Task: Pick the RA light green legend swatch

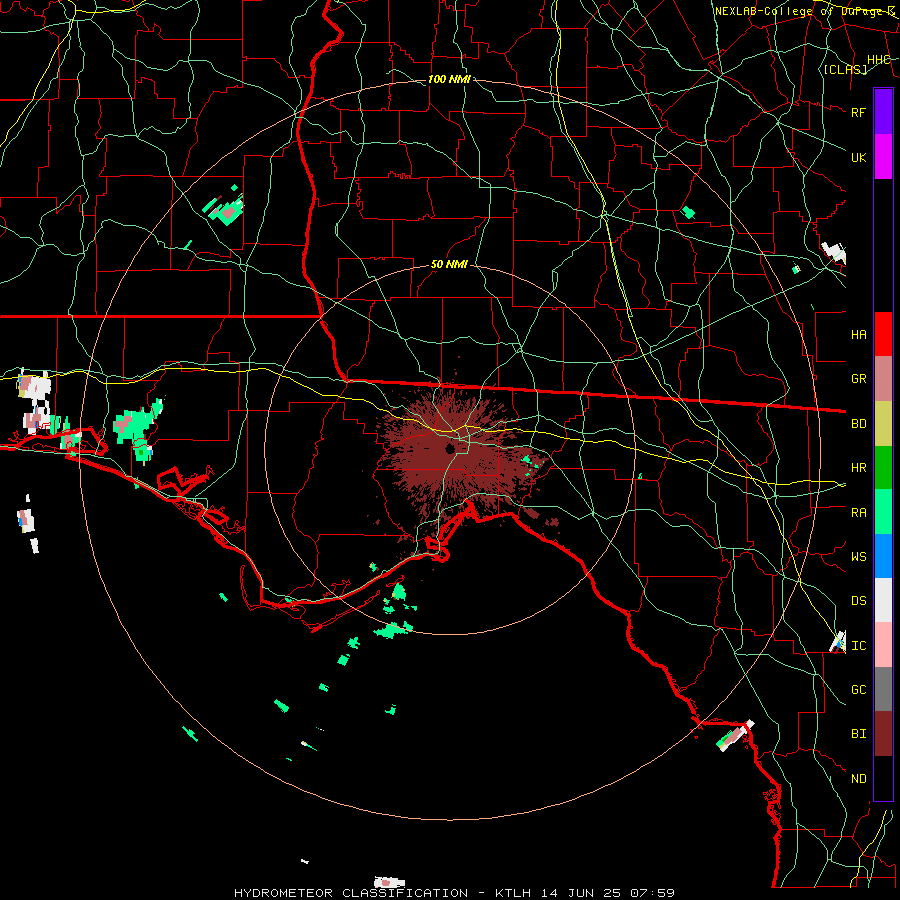Action: click(883, 512)
